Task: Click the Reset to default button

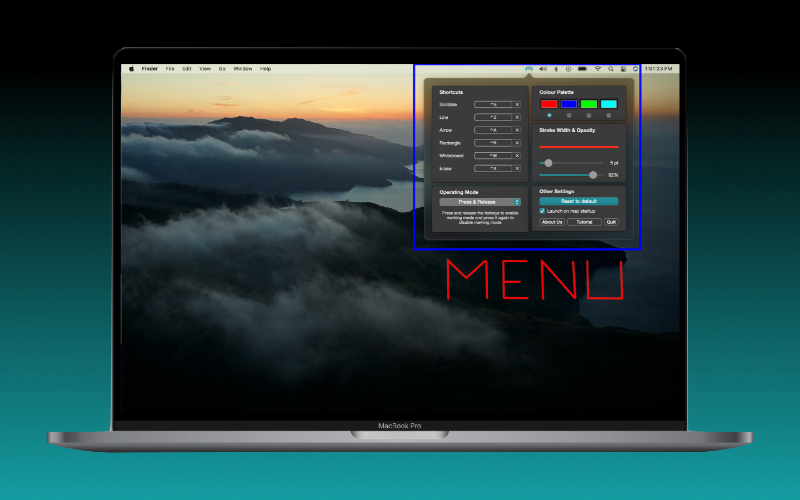Action: [x=579, y=201]
